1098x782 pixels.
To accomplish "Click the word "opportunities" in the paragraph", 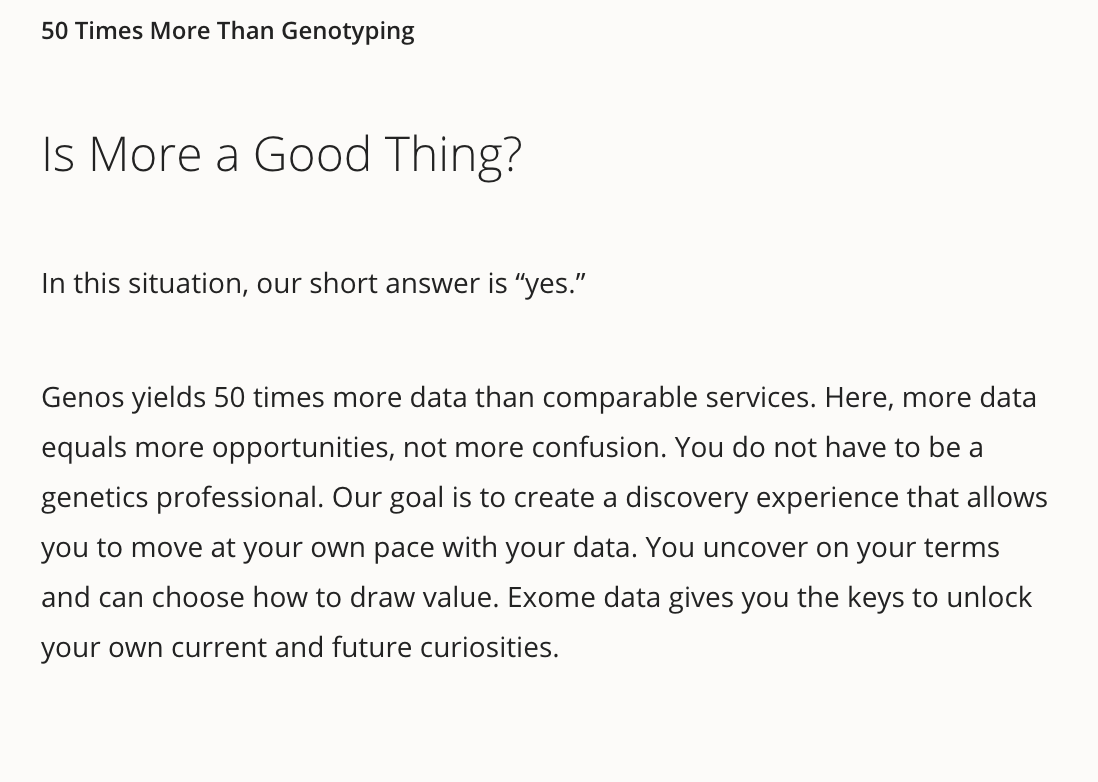I will (301, 448).
